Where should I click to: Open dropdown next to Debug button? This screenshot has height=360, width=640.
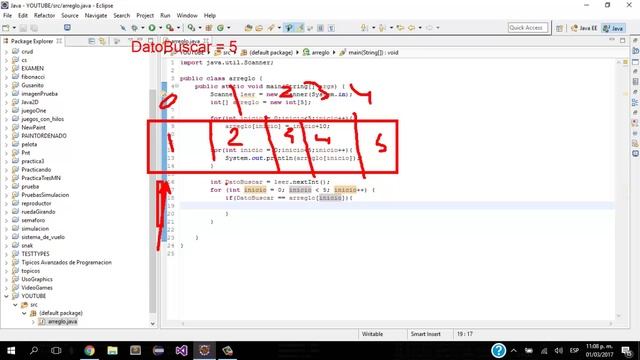coord(142,28)
